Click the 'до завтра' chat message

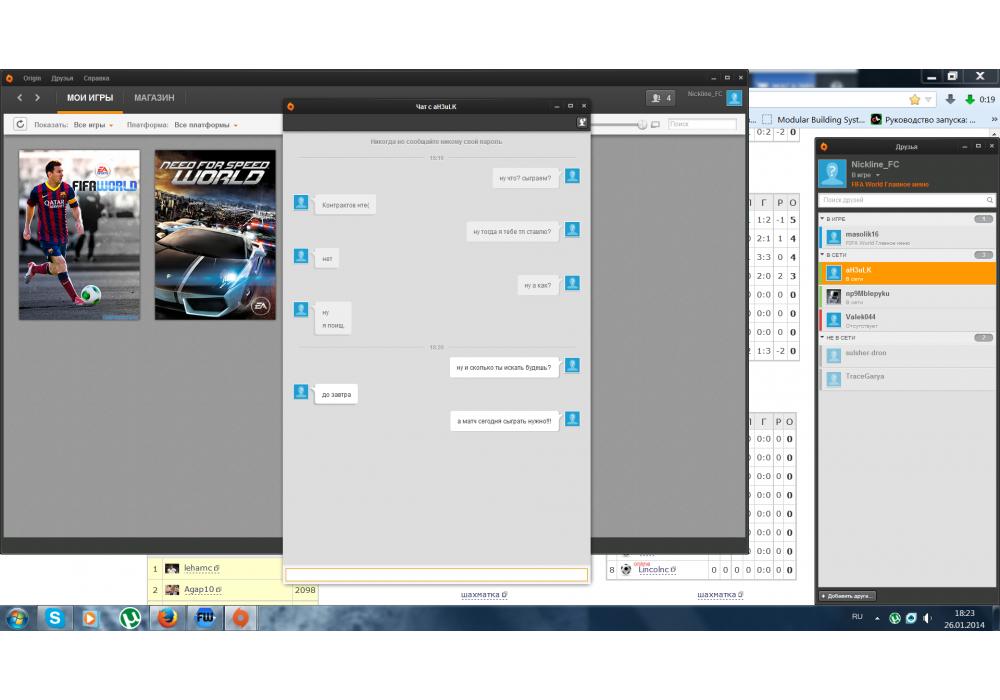coord(336,395)
